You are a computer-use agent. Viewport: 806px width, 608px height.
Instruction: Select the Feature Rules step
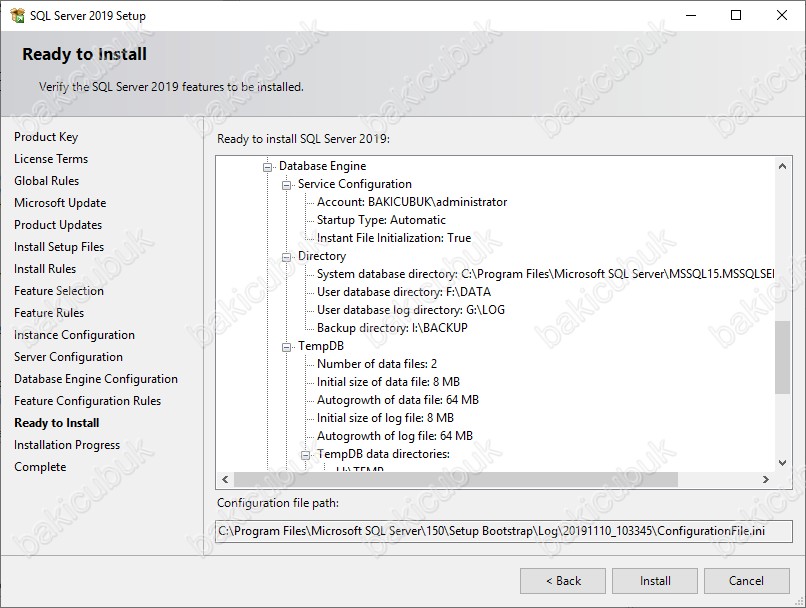click(x=49, y=313)
